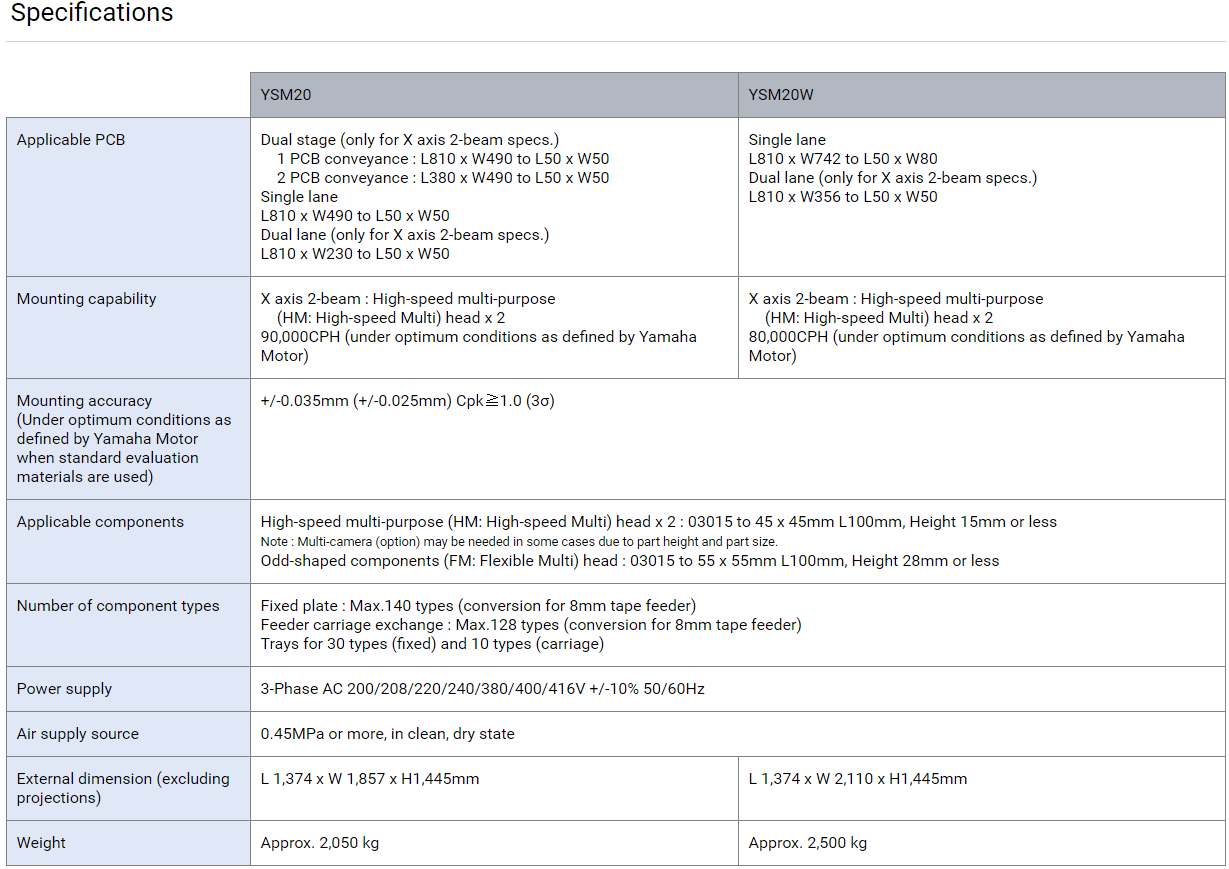The height and width of the screenshot is (869, 1229).
Task: Click the '2 PCB conveyance : L380 x W490' line
Action: click(443, 178)
